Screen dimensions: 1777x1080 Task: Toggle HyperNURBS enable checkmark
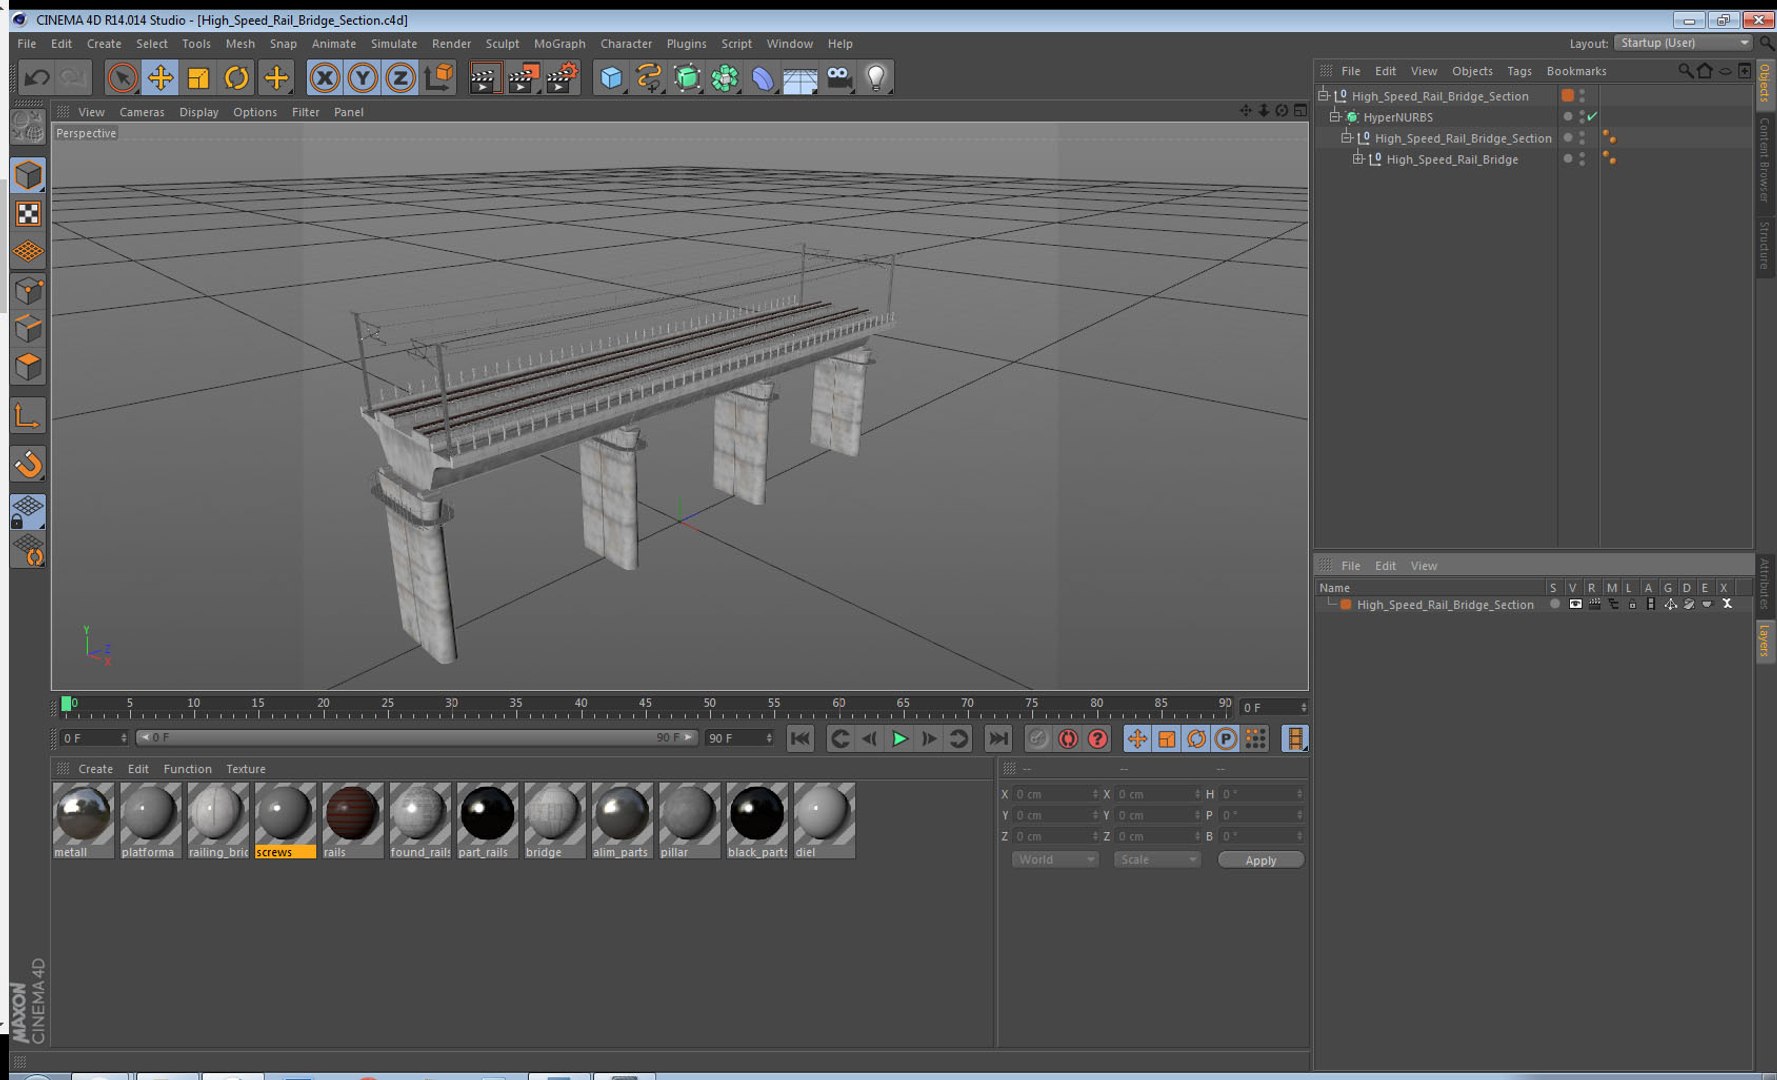pyautogui.click(x=1593, y=117)
